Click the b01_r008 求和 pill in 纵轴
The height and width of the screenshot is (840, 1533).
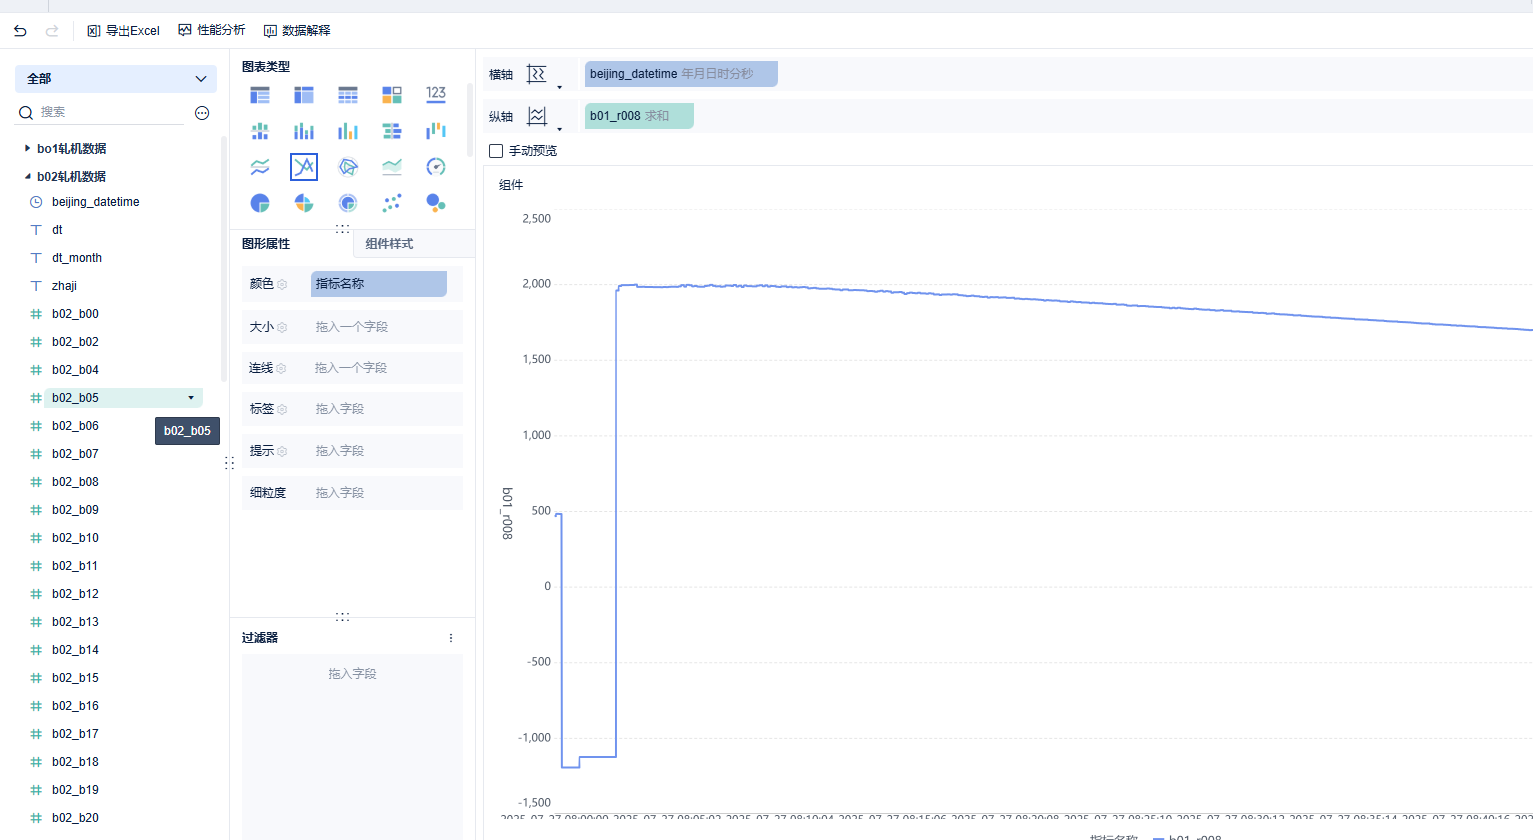(639, 116)
